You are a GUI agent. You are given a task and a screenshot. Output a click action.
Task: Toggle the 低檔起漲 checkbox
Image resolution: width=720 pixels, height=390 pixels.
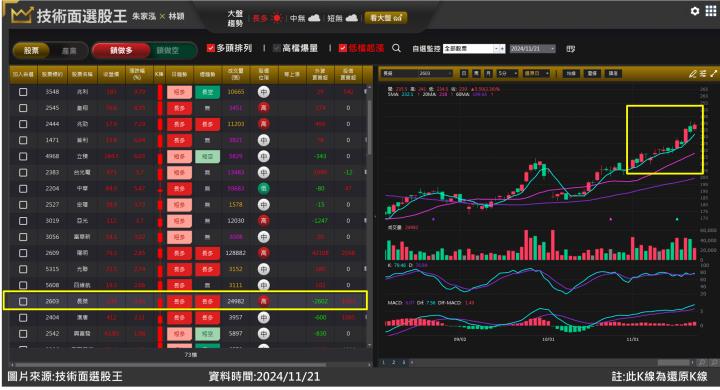coord(343,48)
